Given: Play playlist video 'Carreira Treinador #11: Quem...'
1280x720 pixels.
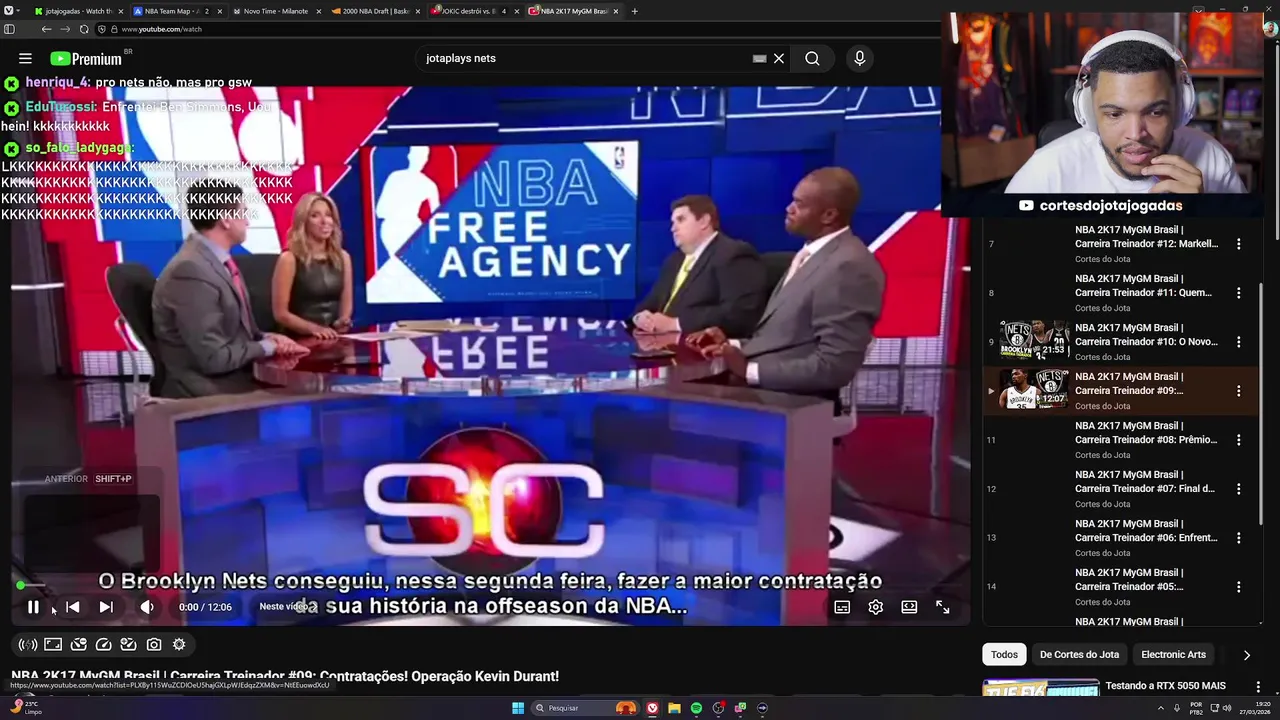Looking at the screenshot, I should coord(1143,285).
